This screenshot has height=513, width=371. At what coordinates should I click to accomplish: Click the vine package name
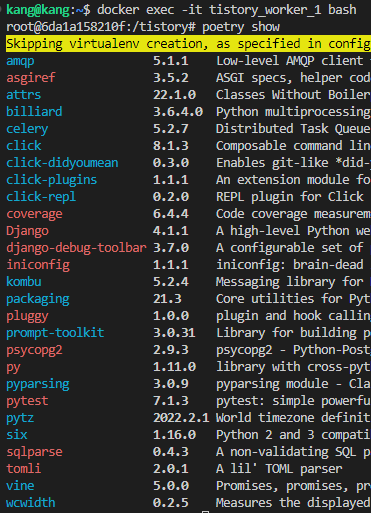click(20, 486)
